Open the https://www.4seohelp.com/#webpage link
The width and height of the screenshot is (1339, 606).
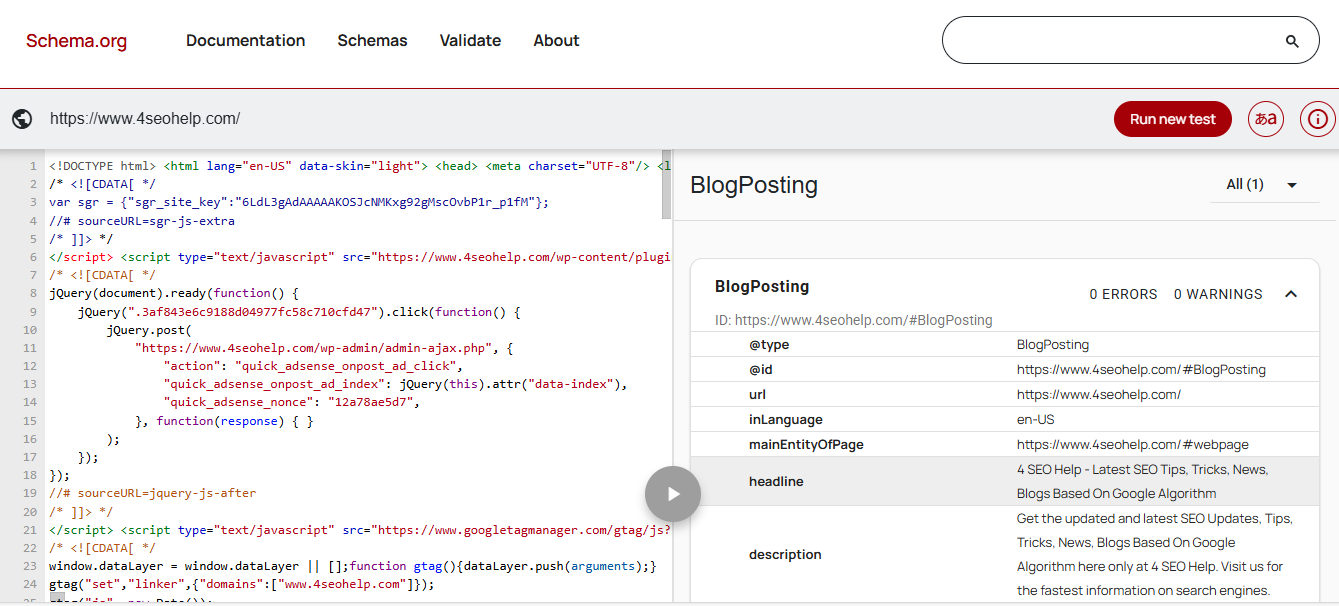point(1133,444)
